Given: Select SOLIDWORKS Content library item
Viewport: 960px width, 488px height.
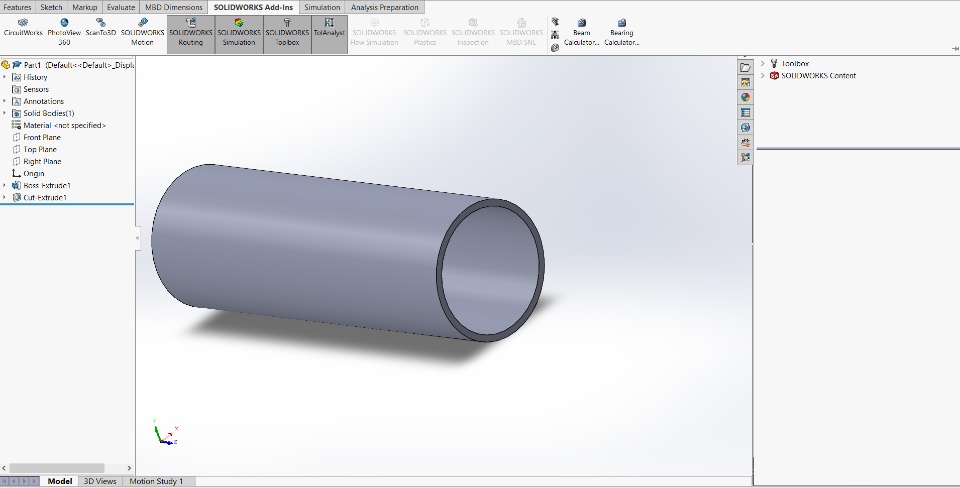Looking at the screenshot, I should tap(812, 75).
